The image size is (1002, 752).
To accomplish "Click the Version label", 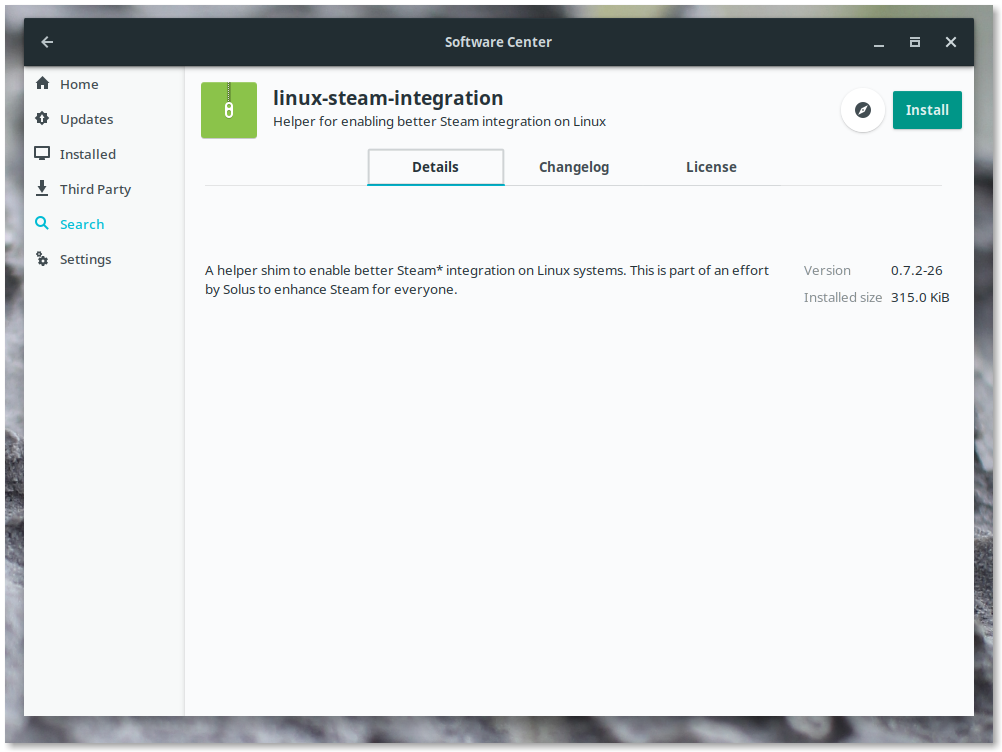I will click(x=827, y=270).
